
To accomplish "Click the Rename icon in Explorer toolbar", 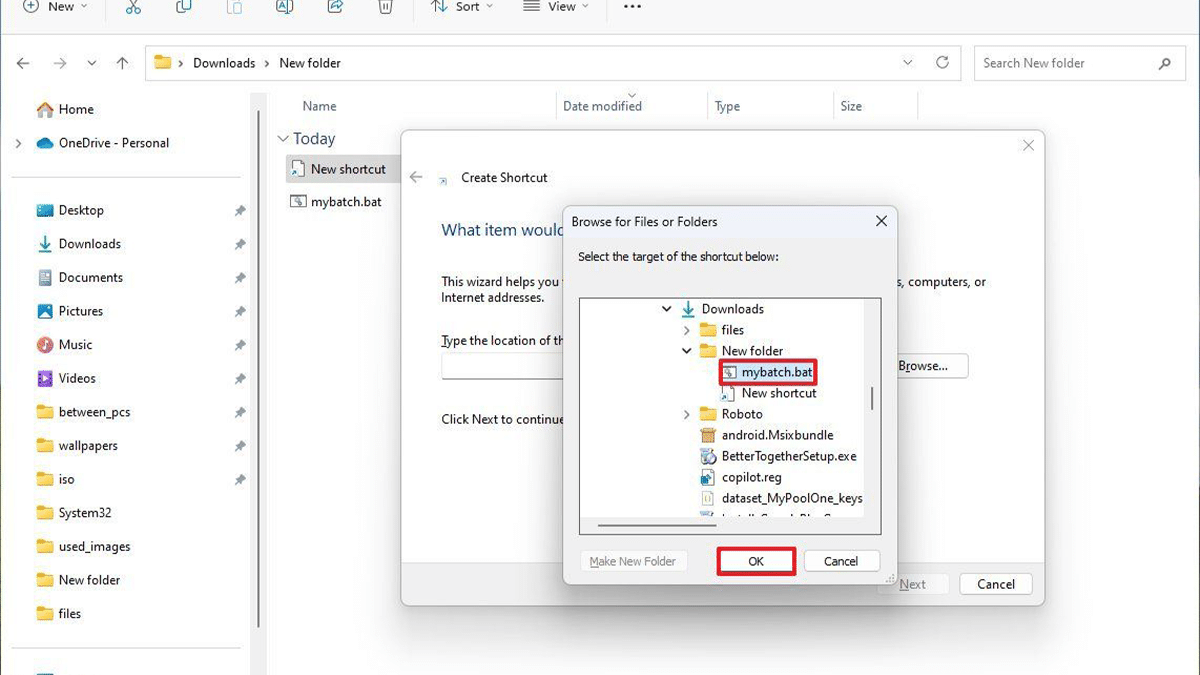I will pyautogui.click(x=284, y=7).
